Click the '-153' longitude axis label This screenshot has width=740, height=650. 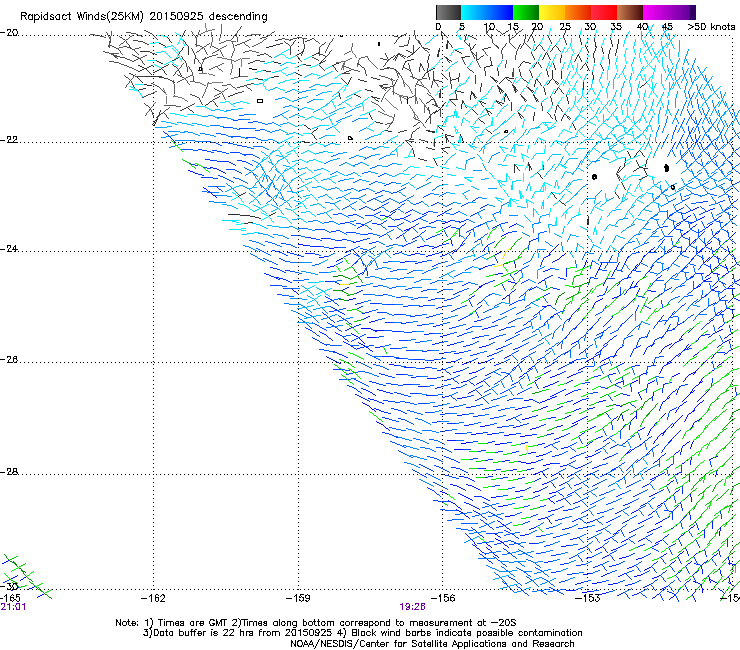[x=588, y=598]
